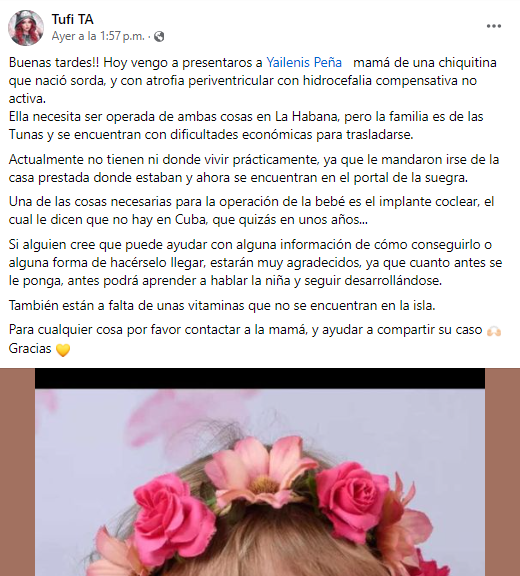Open the post timestamp 'Ayer a la 1:57 p.m.'
The width and height of the screenshot is (520, 576).
pos(98,36)
